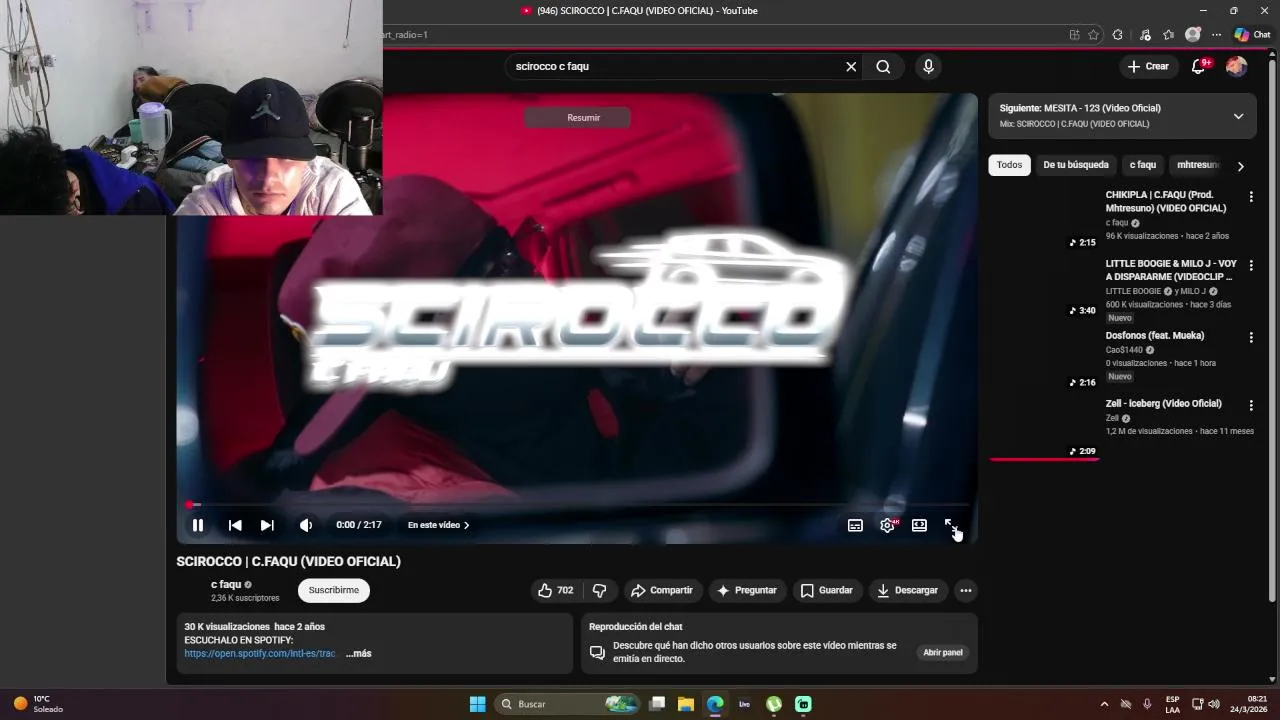Open Task View from the taskbar
This screenshot has height=720, width=1280.
tap(657, 704)
